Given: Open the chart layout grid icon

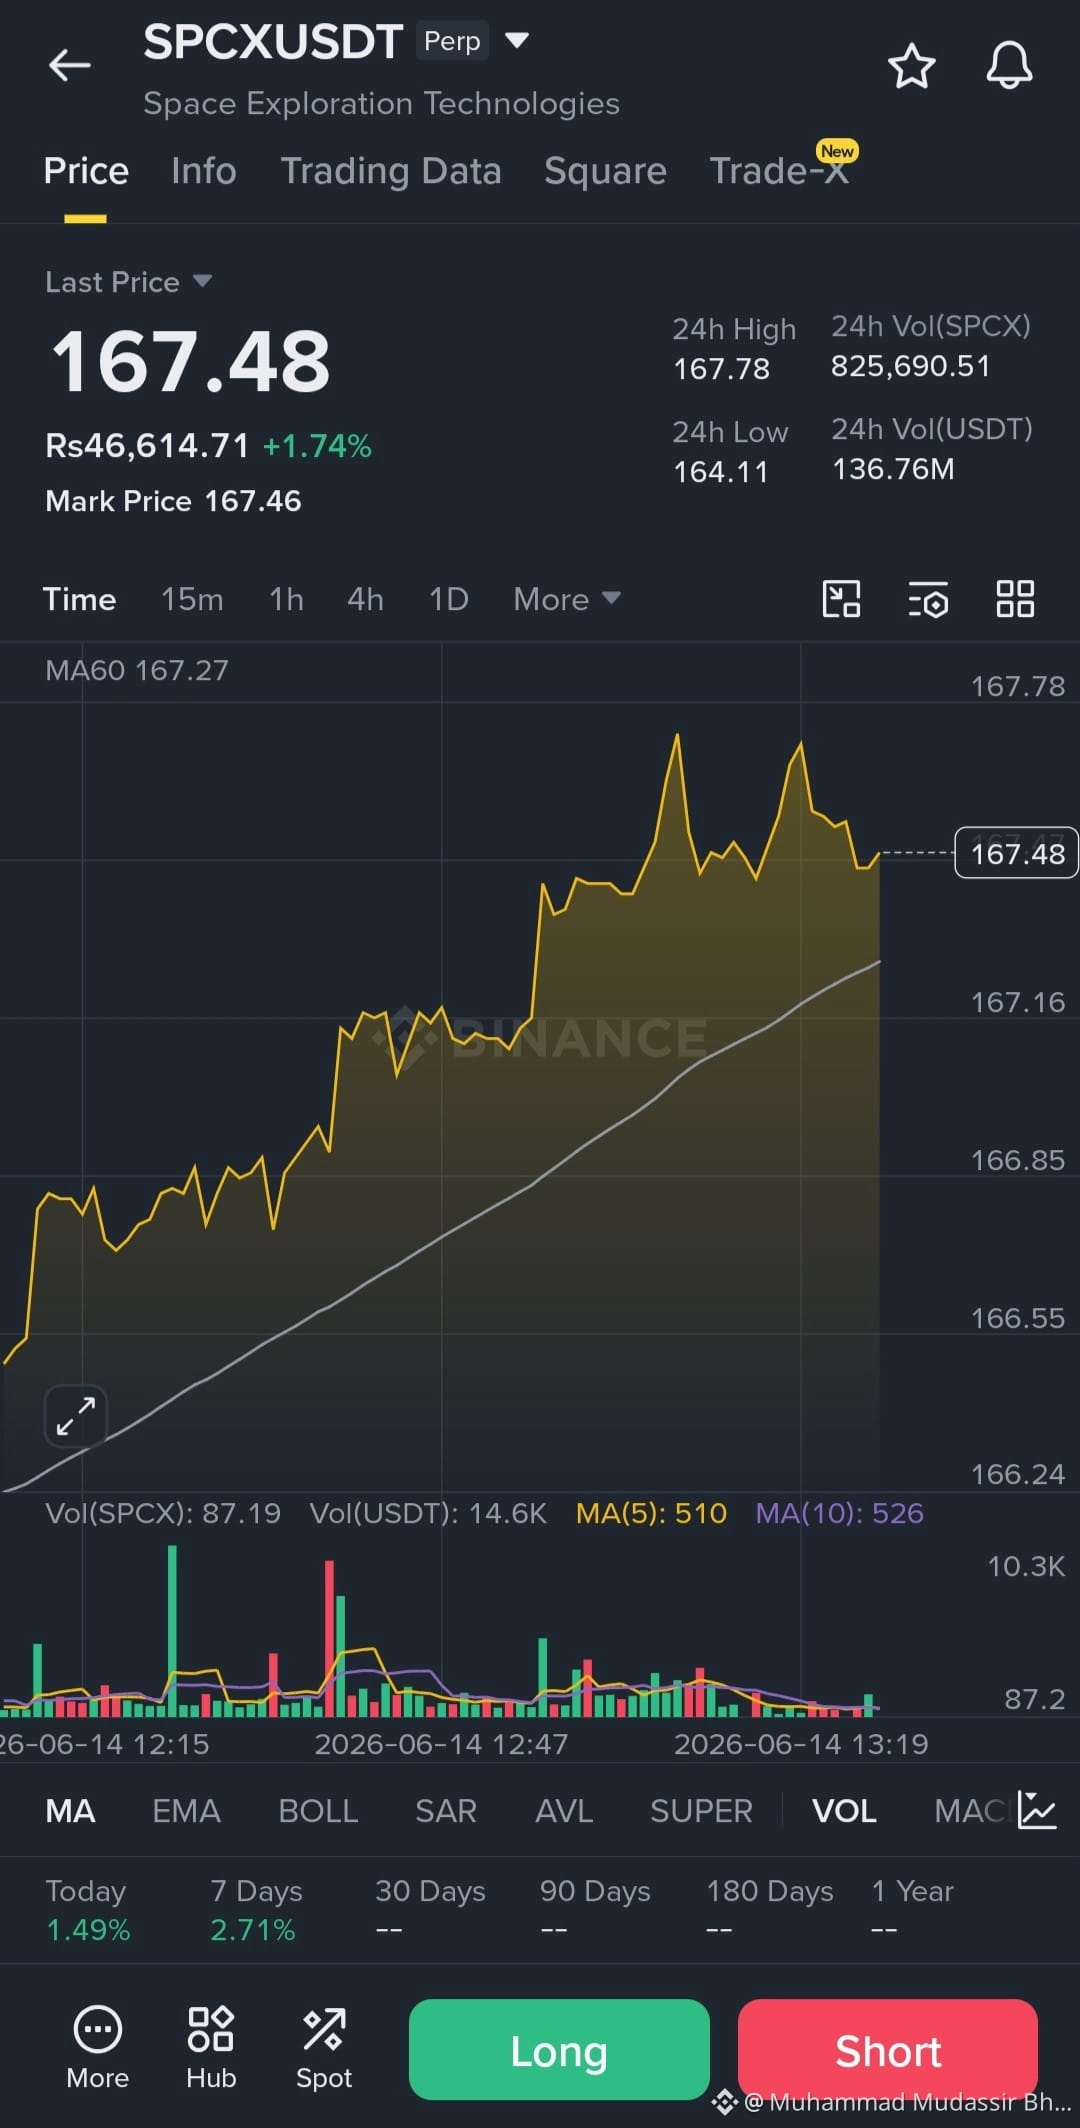Looking at the screenshot, I should [x=1015, y=599].
